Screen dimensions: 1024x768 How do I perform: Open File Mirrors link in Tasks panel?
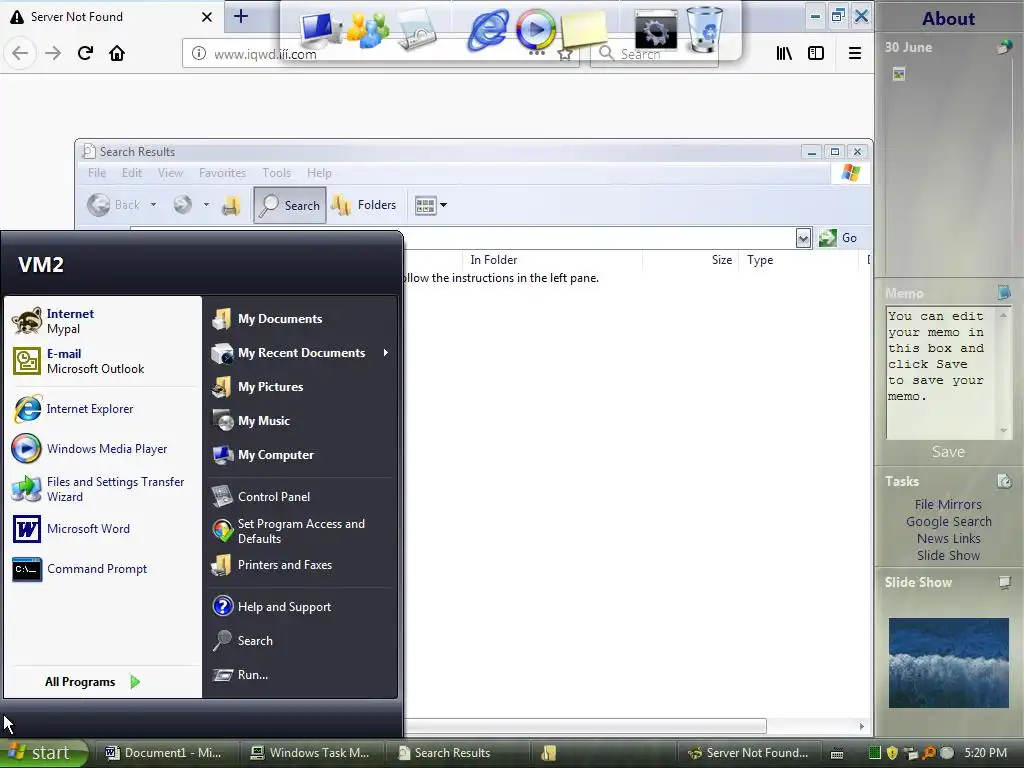pyautogui.click(x=948, y=504)
